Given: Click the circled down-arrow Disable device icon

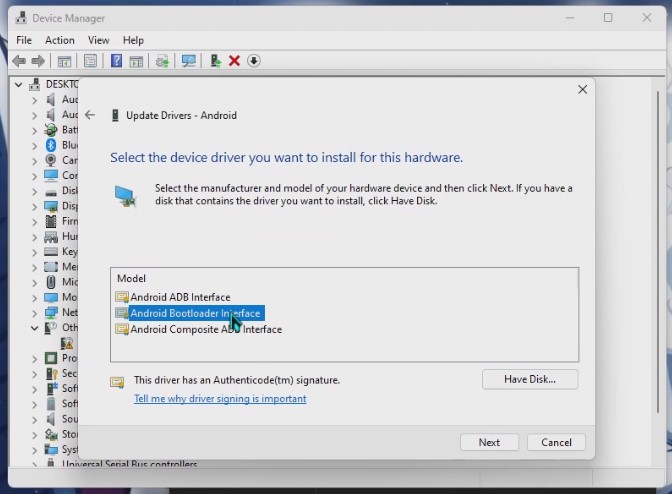Looking at the screenshot, I should point(254,61).
